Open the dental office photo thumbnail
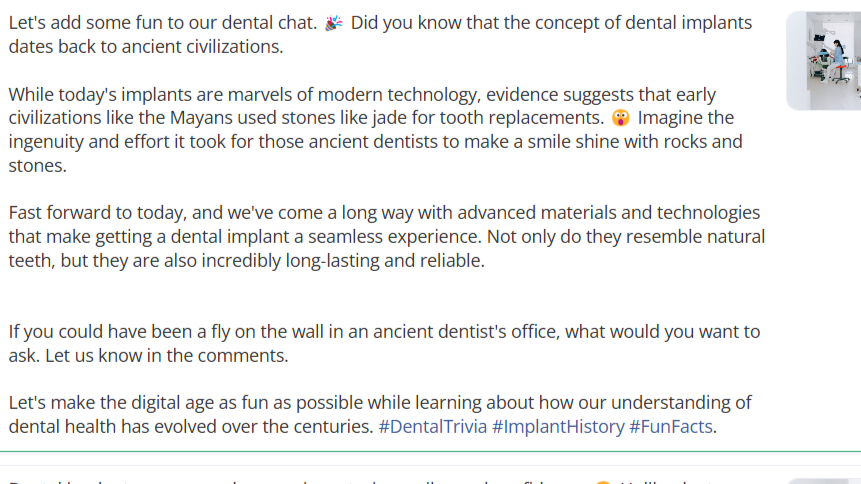This screenshot has width=861, height=484. (x=824, y=60)
